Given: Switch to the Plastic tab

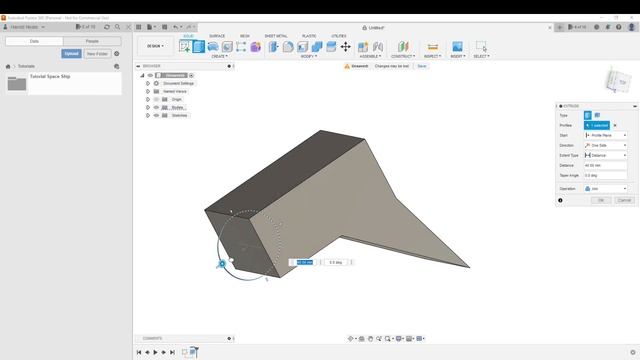Looking at the screenshot, I should 309,36.
